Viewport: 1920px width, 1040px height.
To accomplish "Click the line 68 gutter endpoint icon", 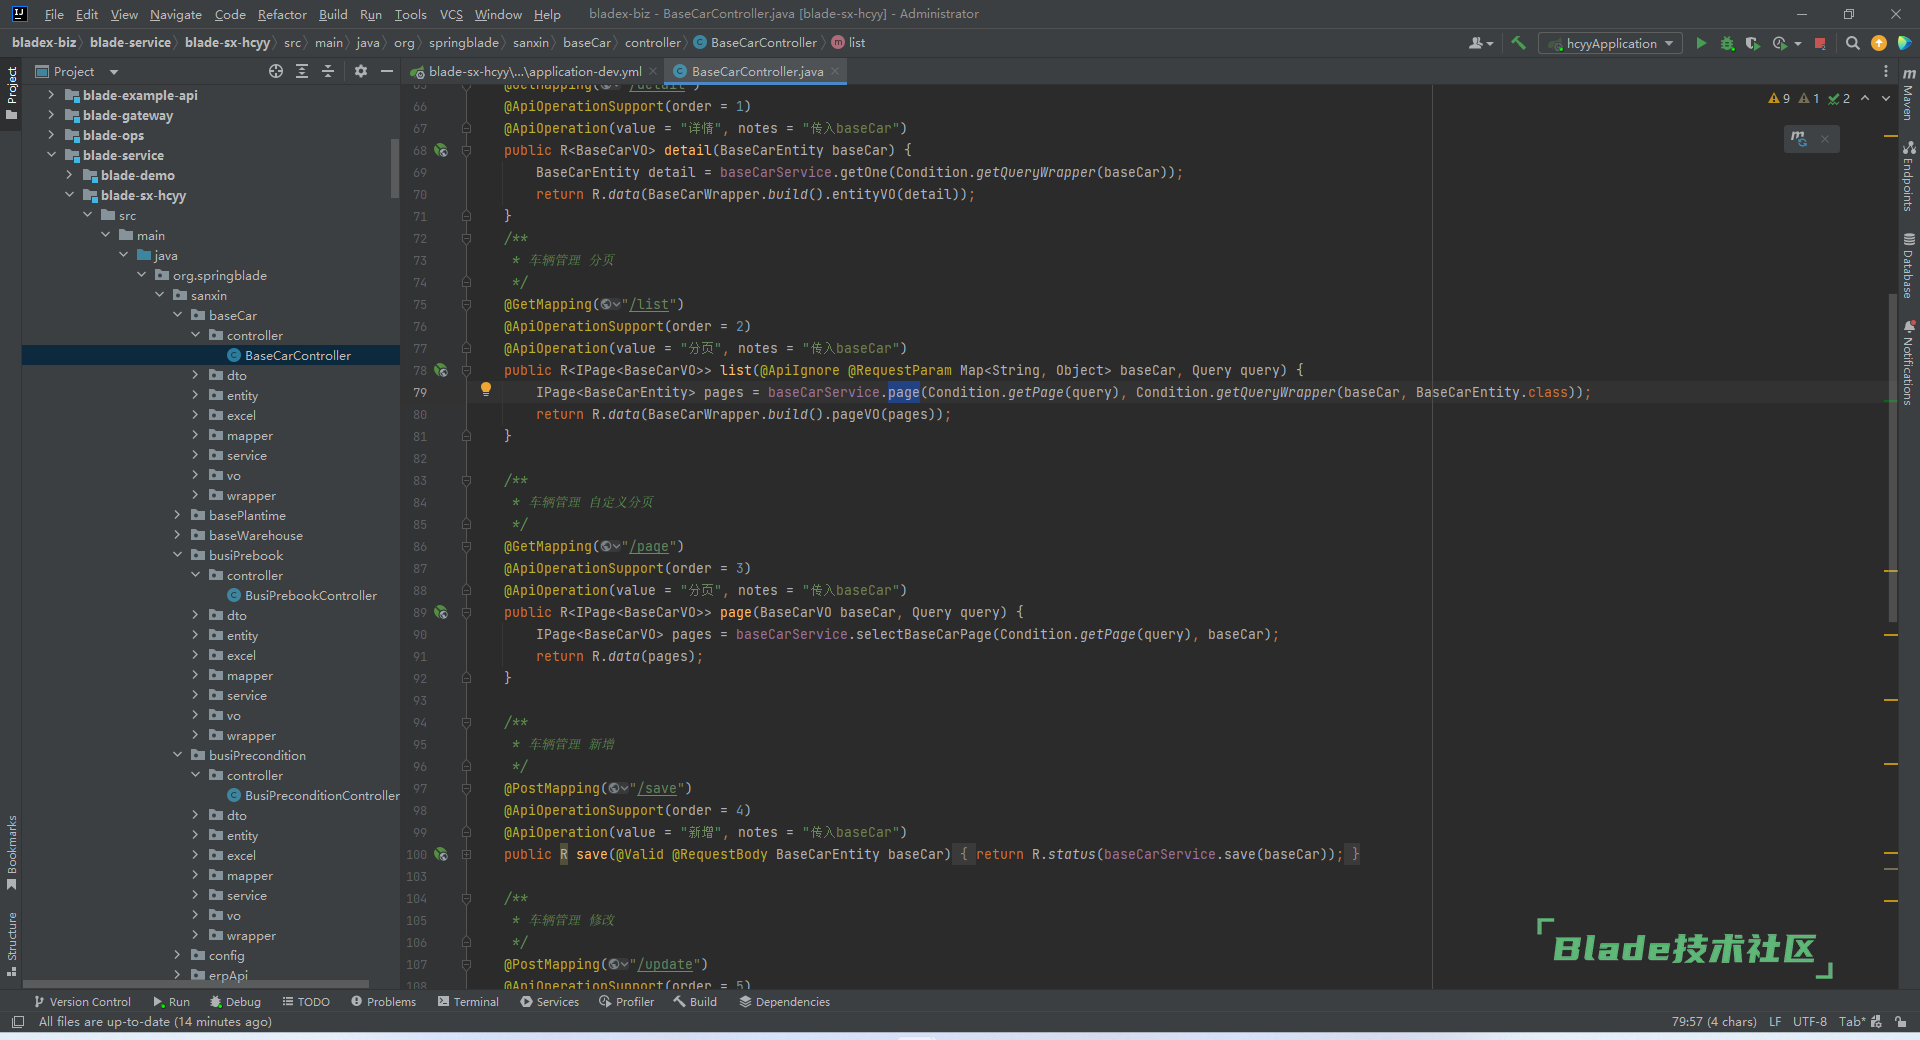I will click(441, 151).
